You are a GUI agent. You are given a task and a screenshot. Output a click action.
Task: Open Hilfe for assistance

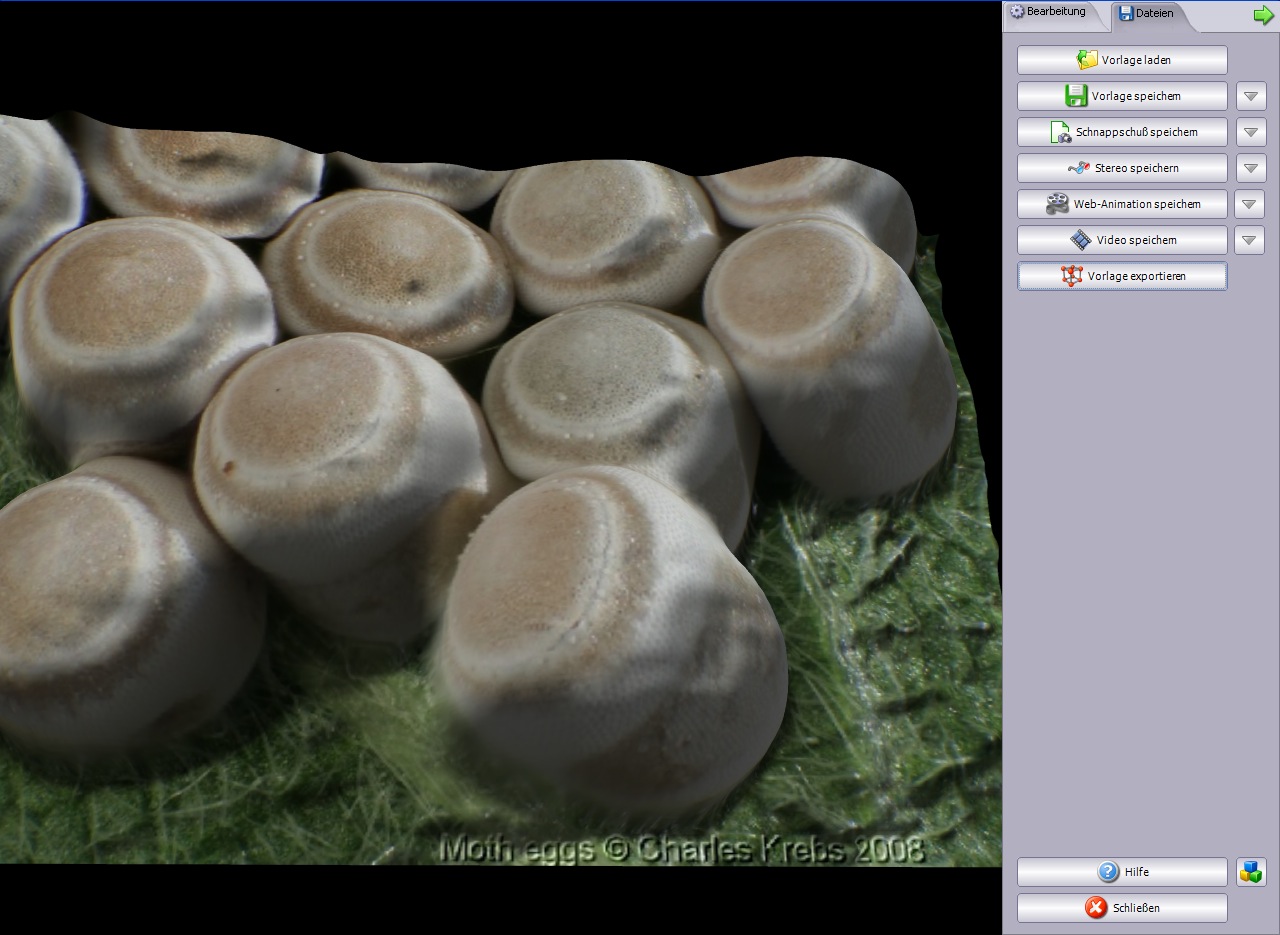[x=1122, y=871]
